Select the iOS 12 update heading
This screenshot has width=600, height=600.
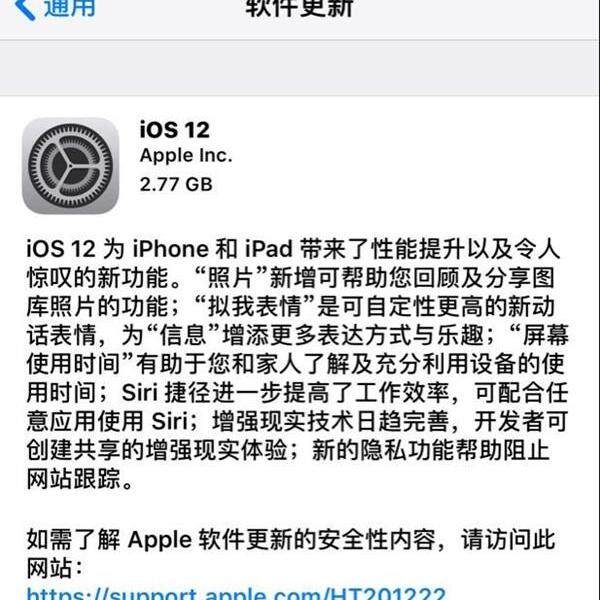175,130
